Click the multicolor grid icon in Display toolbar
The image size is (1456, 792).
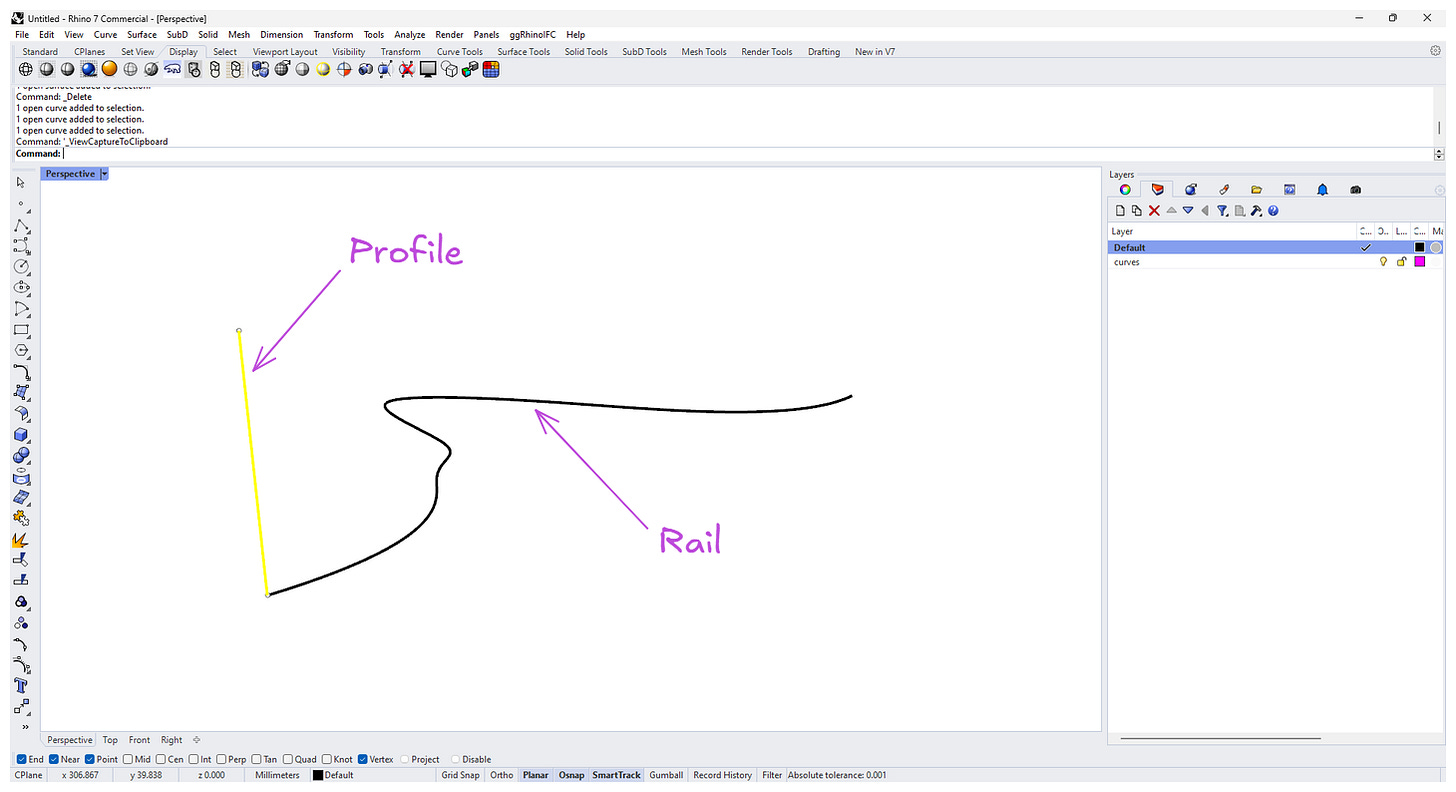(490, 69)
